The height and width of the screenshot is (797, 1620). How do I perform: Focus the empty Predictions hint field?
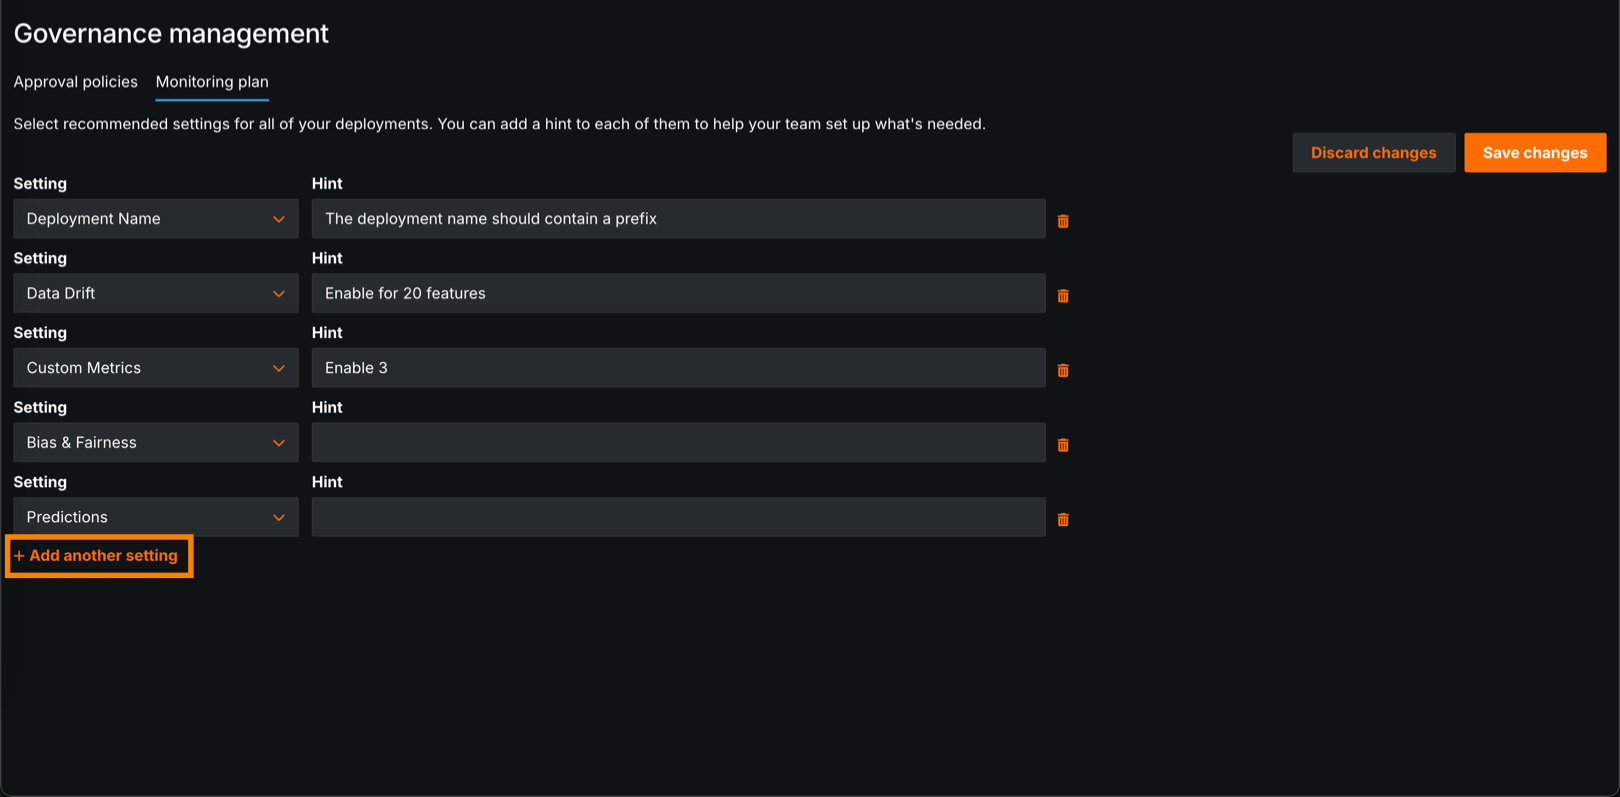pos(678,517)
